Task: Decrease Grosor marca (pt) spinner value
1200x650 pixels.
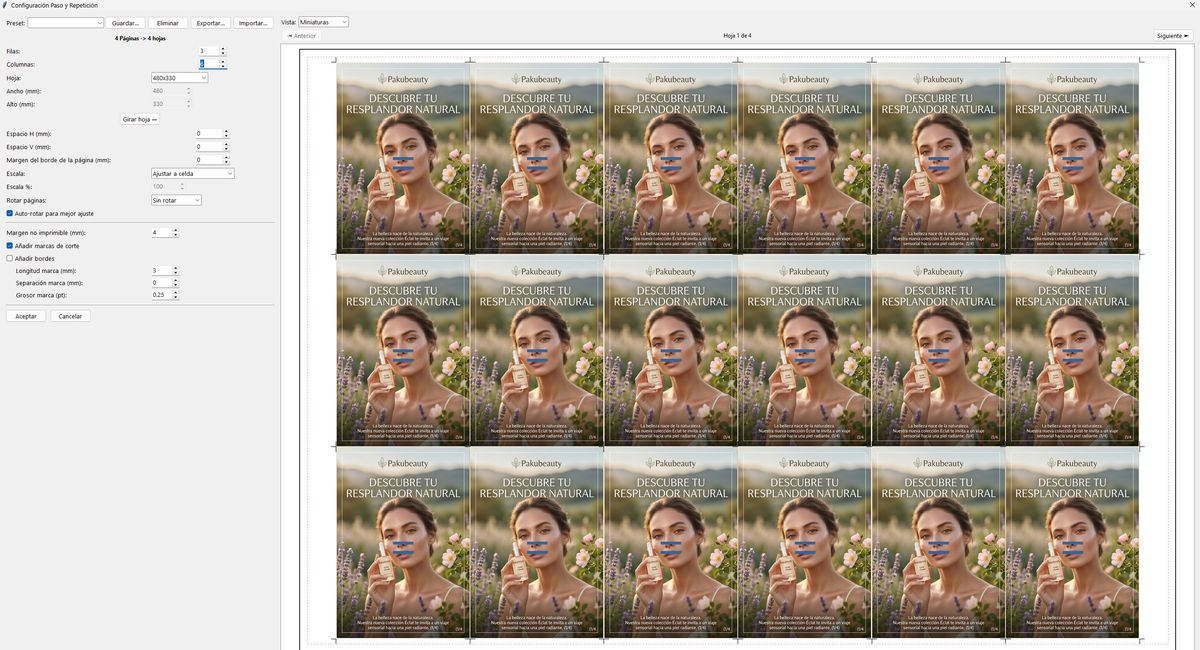Action: point(176,298)
